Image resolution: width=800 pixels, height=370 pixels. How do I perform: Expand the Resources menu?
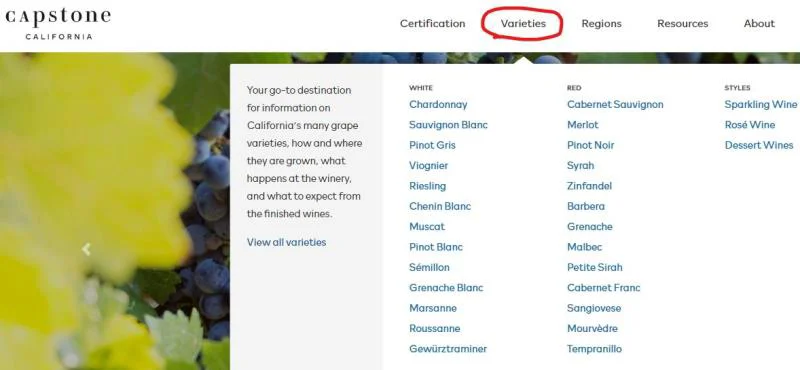click(683, 23)
